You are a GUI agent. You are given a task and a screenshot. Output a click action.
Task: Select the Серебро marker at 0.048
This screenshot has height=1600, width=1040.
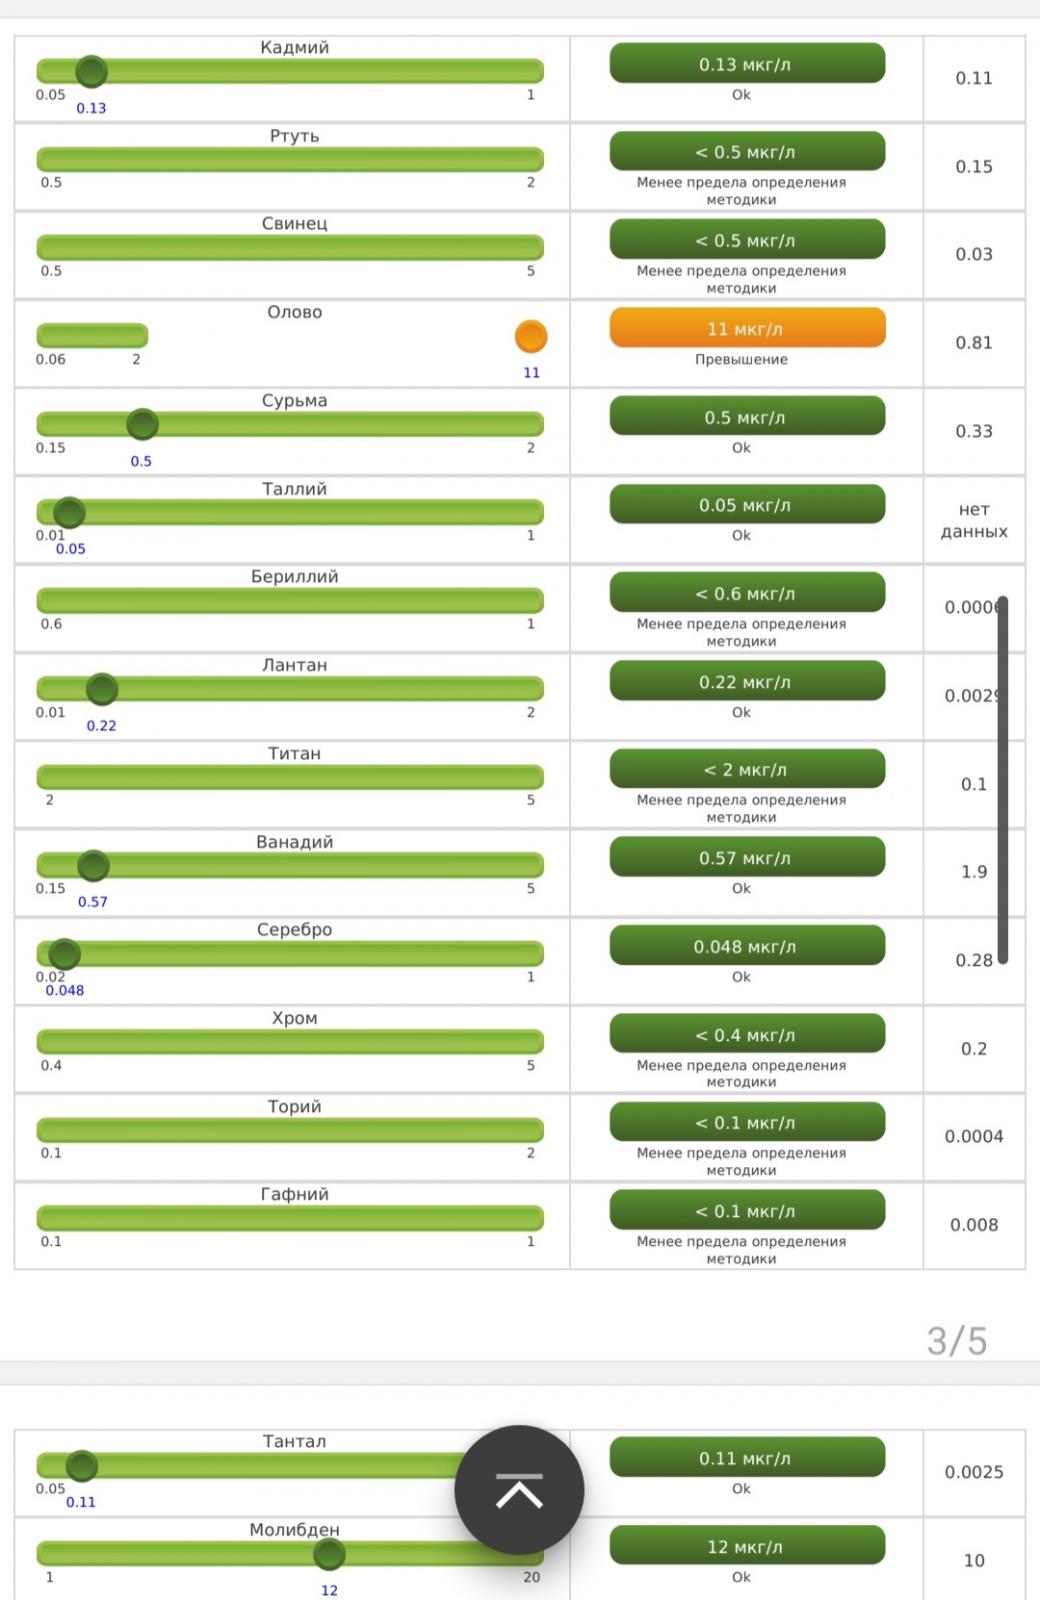(64, 954)
